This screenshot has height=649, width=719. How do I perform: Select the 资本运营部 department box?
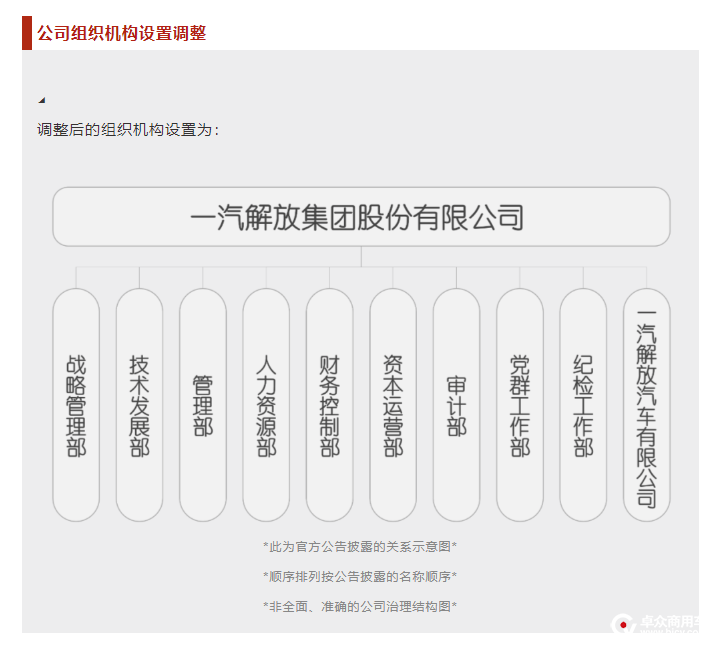pos(393,405)
